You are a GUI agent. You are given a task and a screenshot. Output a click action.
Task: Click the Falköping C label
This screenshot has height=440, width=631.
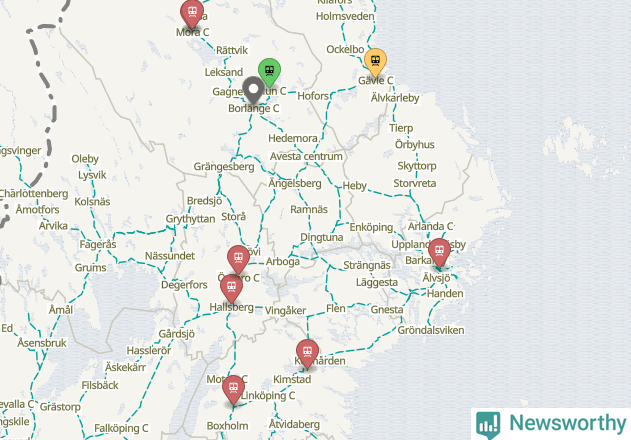(121, 428)
